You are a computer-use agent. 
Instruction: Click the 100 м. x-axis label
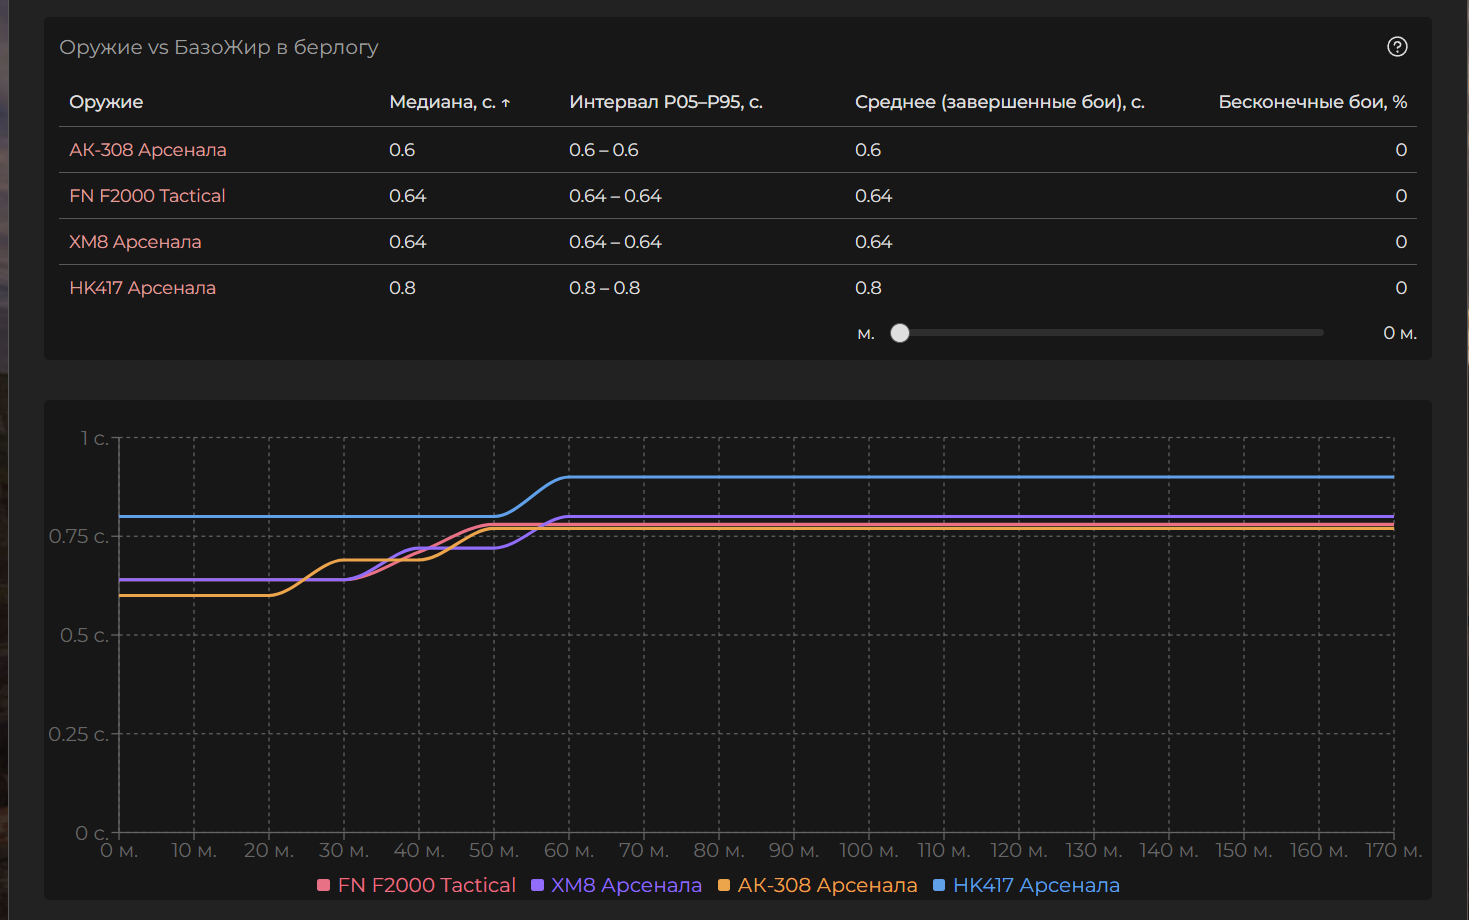[868, 851]
